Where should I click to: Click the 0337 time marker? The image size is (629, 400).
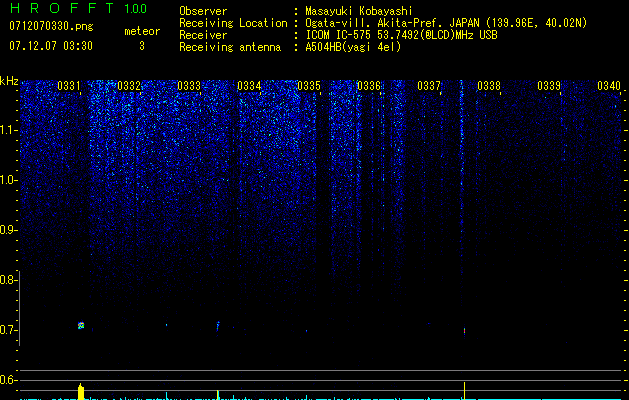(x=428, y=86)
